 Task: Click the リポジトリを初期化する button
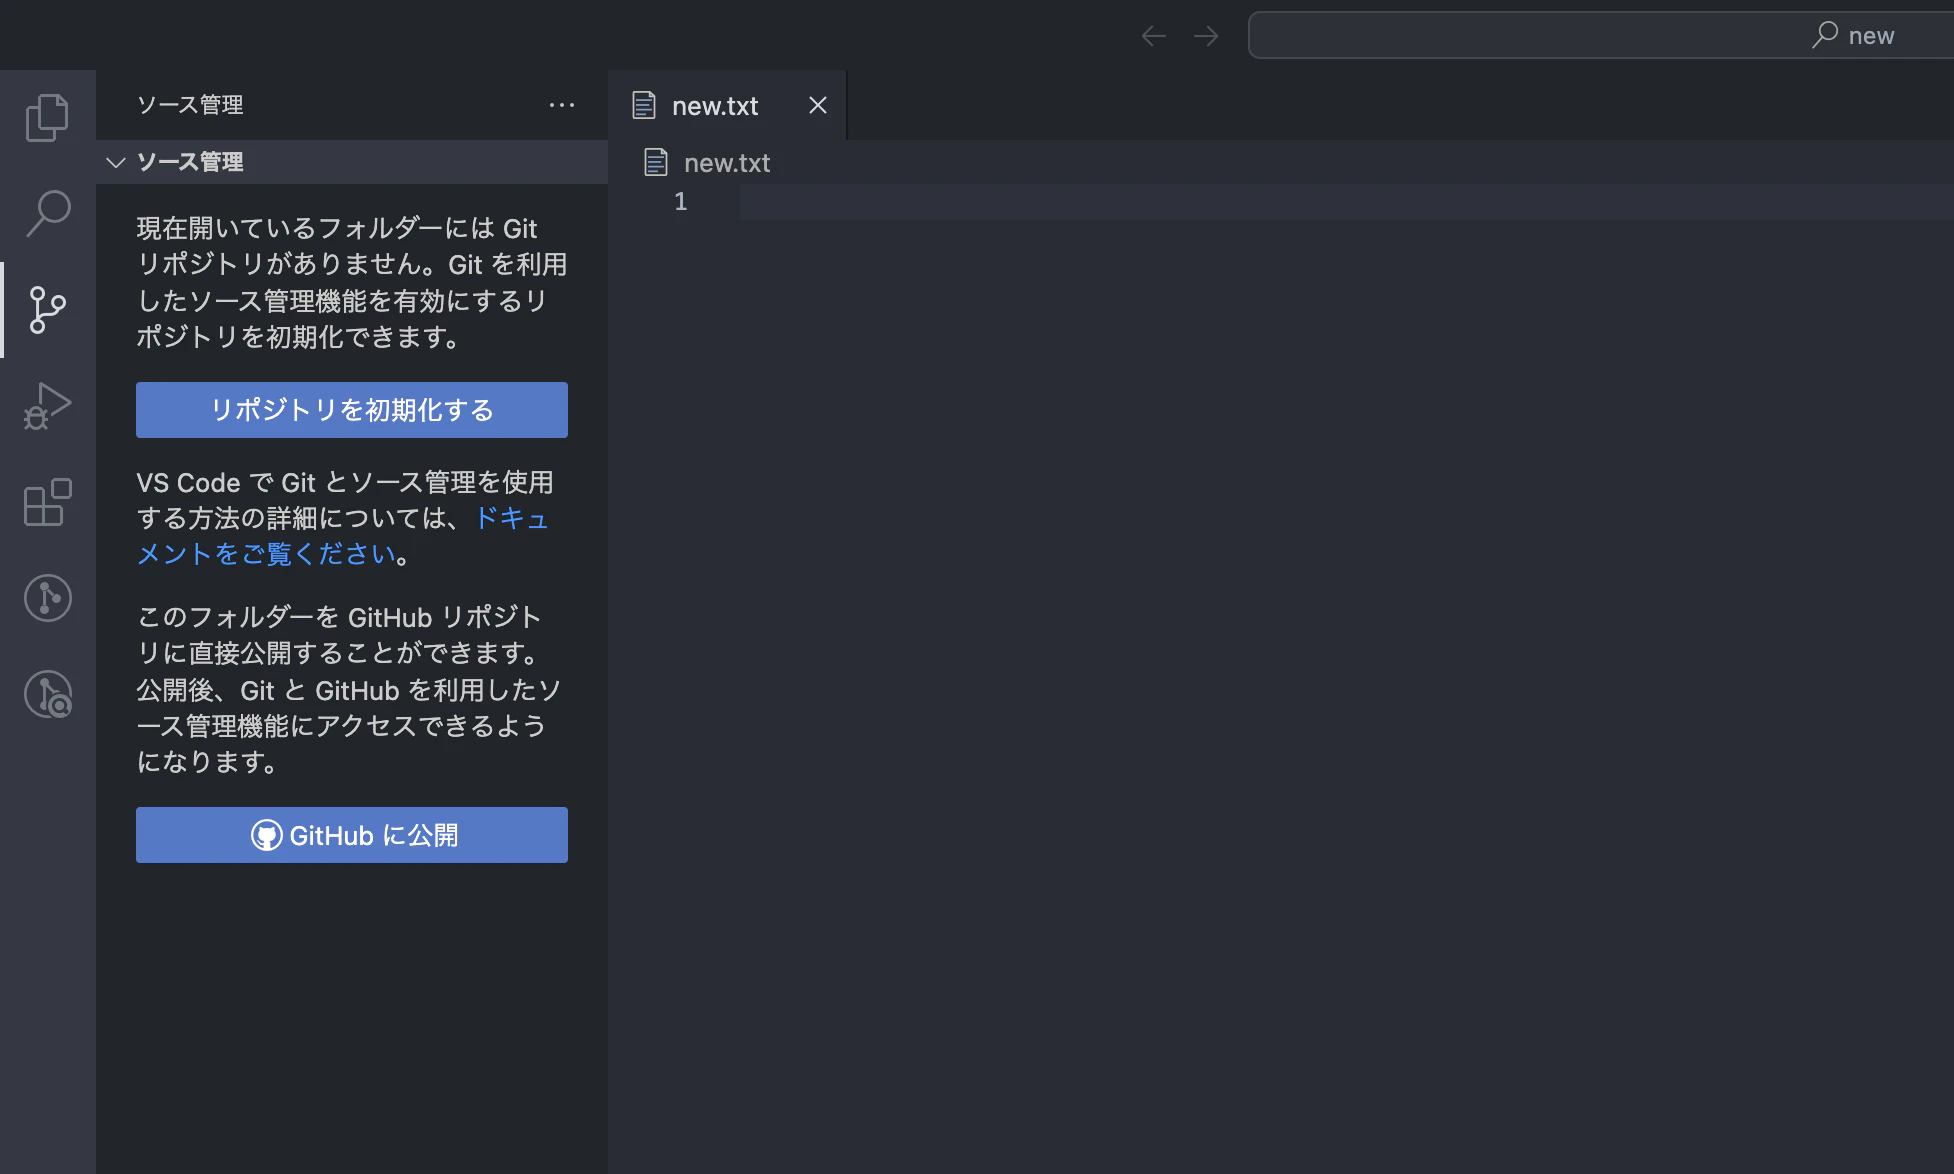352,410
